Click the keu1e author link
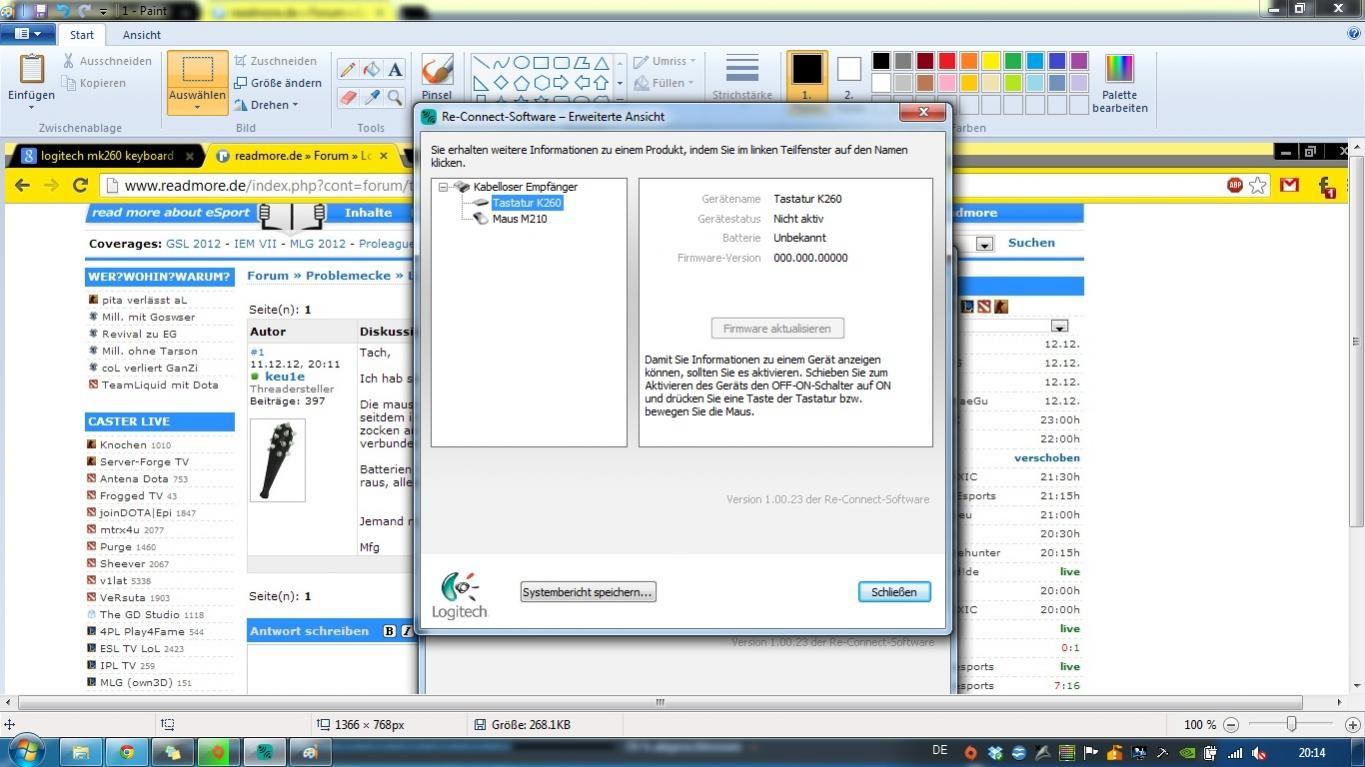This screenshot has width=1365, height=767. 285,377
